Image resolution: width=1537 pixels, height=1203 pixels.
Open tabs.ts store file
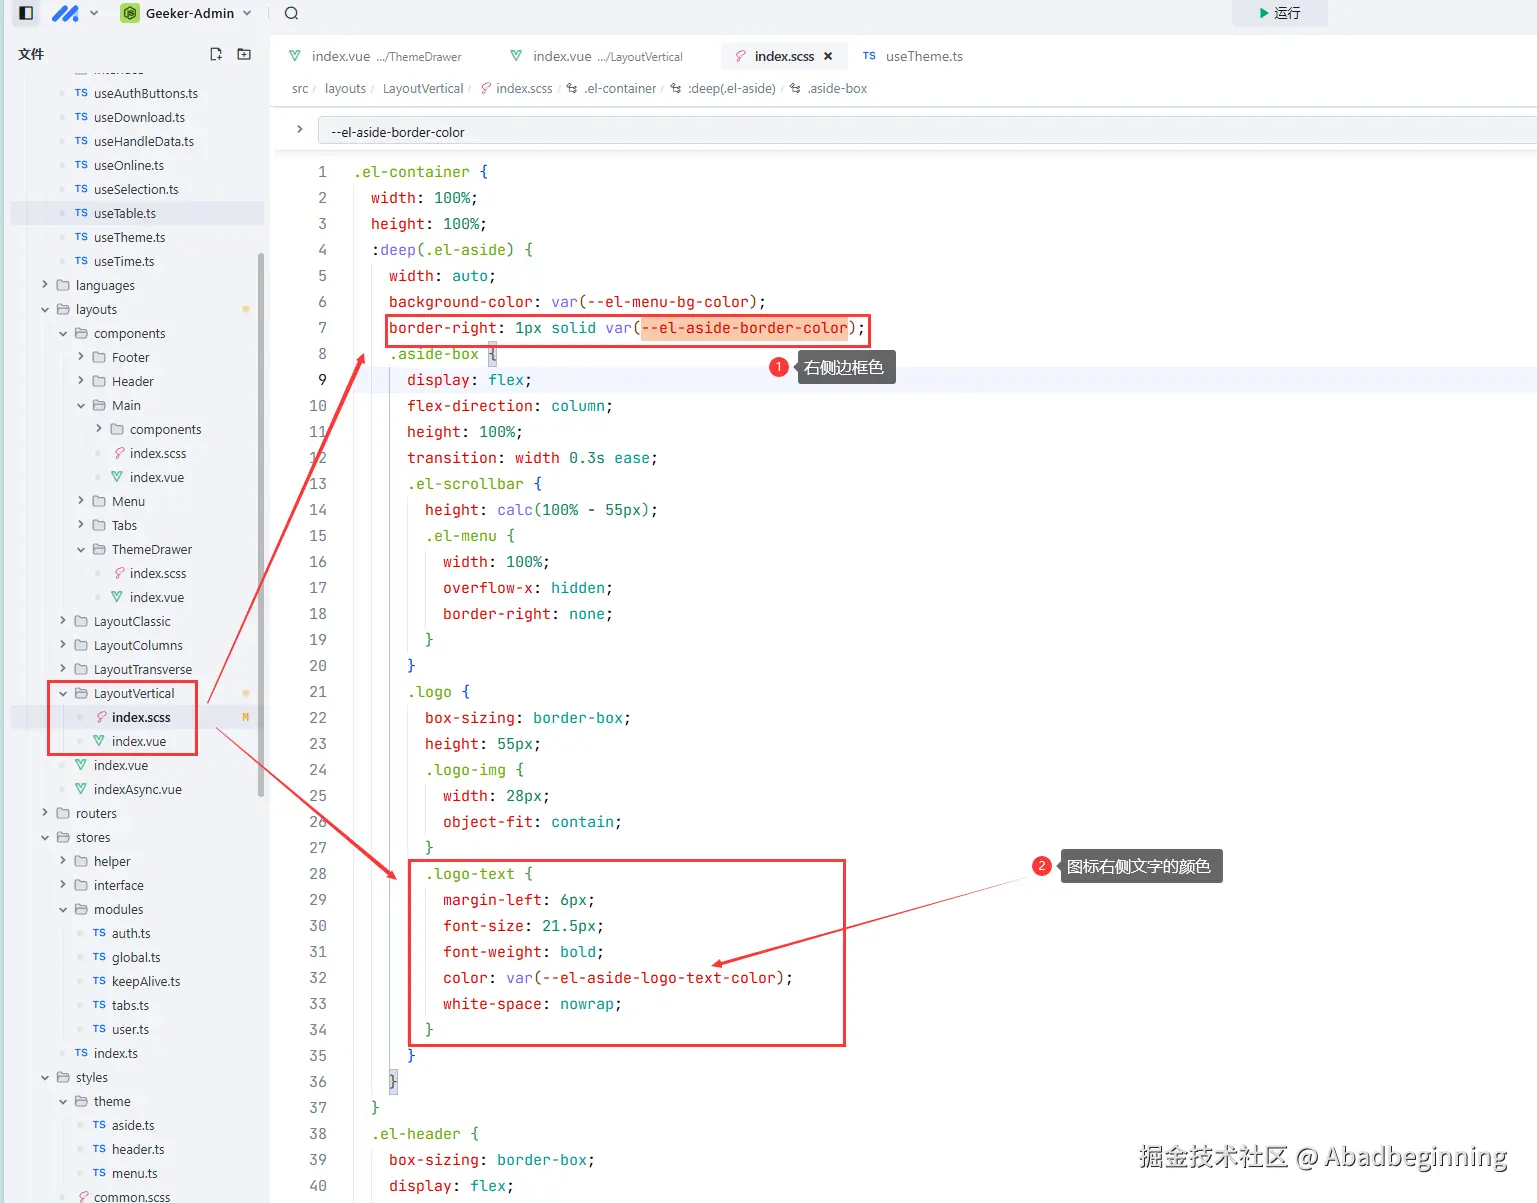(130, 1005)
